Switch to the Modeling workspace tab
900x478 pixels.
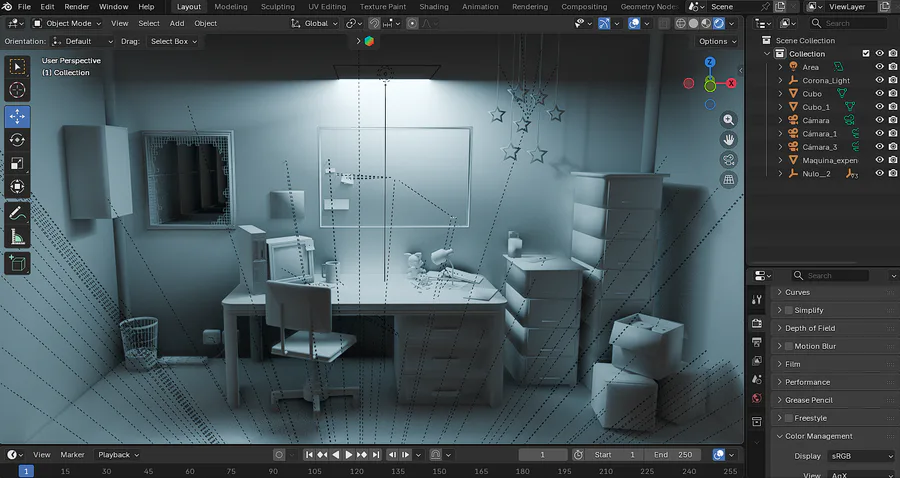coord(231,7)
